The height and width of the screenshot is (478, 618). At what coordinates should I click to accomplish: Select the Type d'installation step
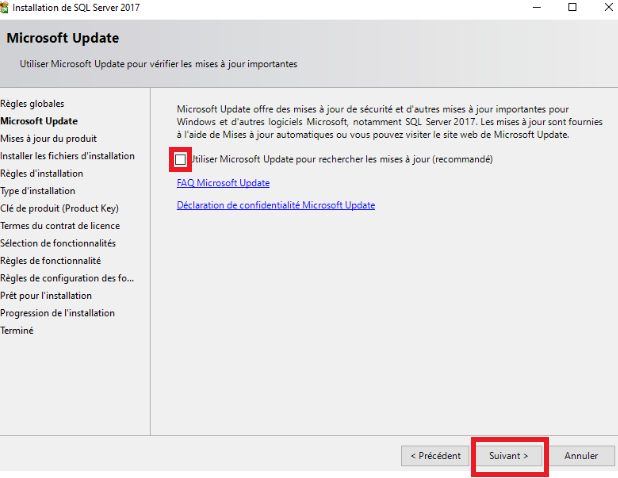pyautogui.click(x=38, y=191)
